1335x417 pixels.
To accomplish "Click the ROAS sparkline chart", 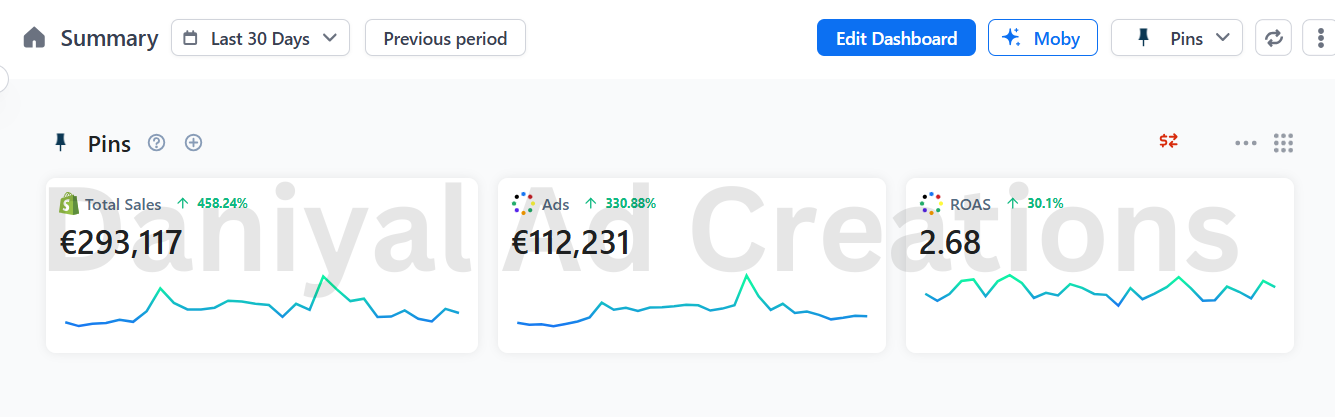I will 1099,291.
